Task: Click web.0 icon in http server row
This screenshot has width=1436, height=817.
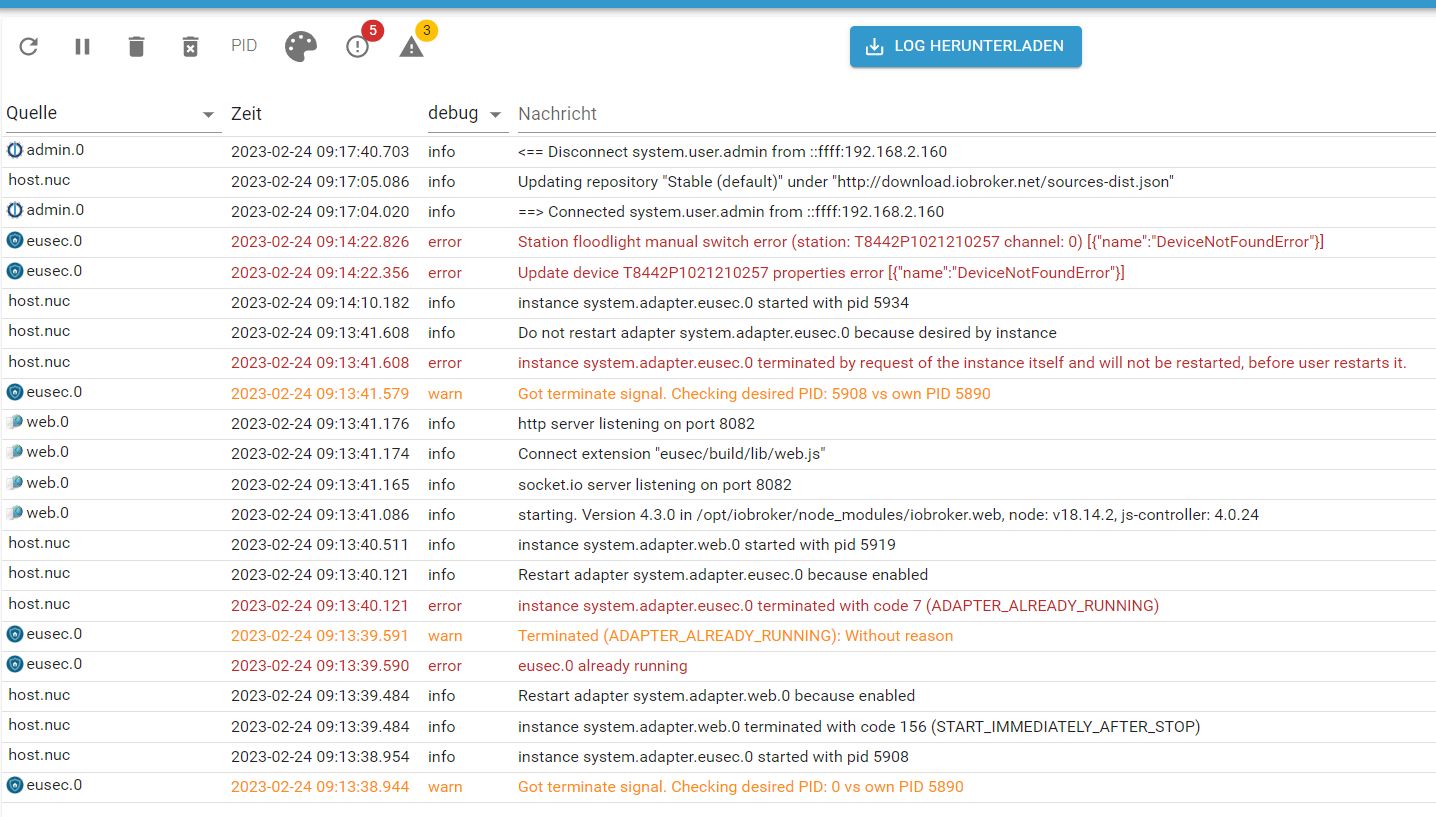Action: [x=15, y=422]
